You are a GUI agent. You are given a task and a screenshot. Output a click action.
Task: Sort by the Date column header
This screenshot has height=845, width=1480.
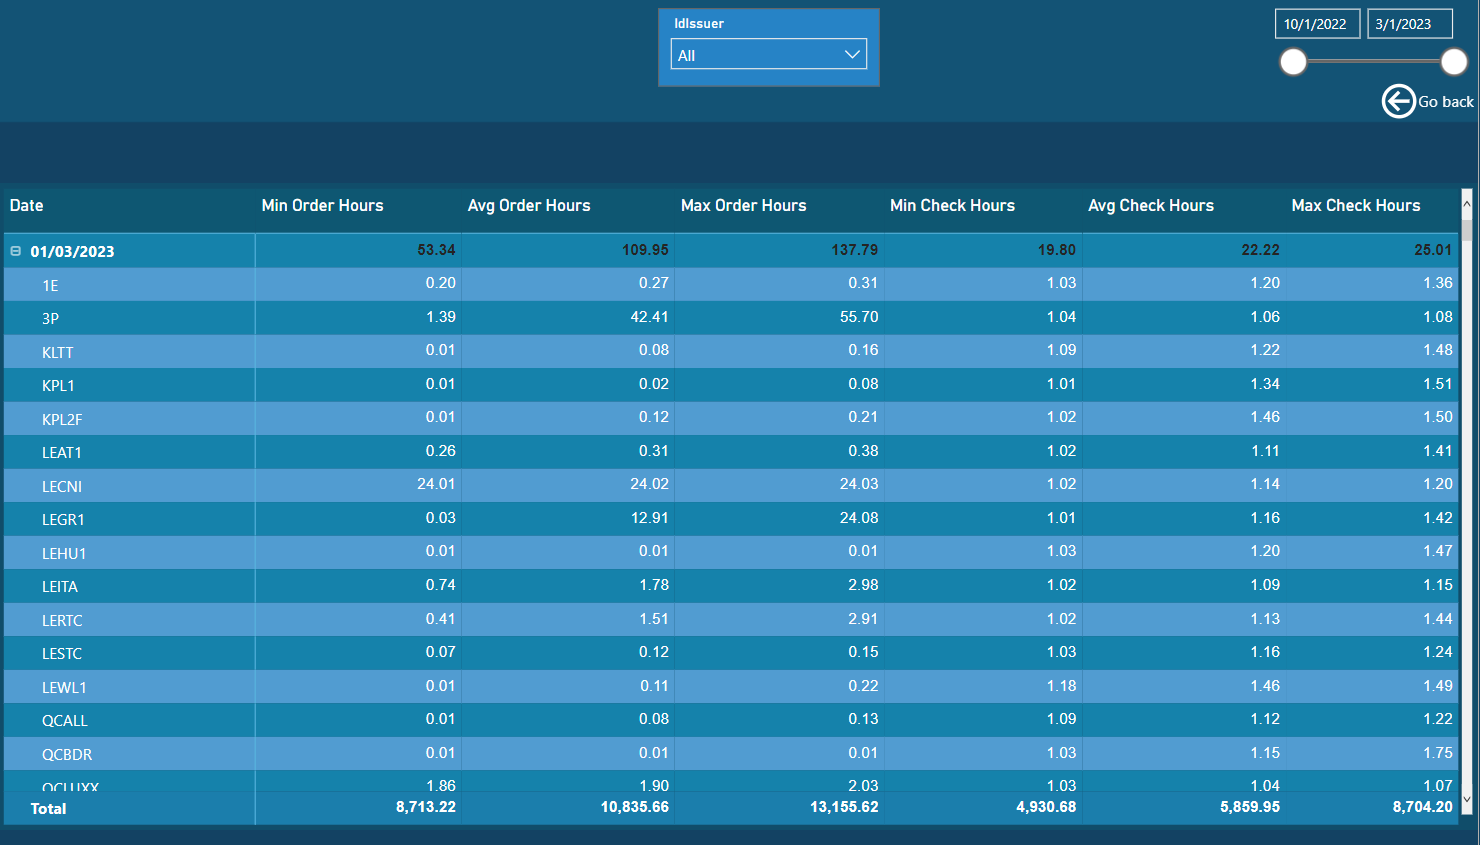[27, 206]
